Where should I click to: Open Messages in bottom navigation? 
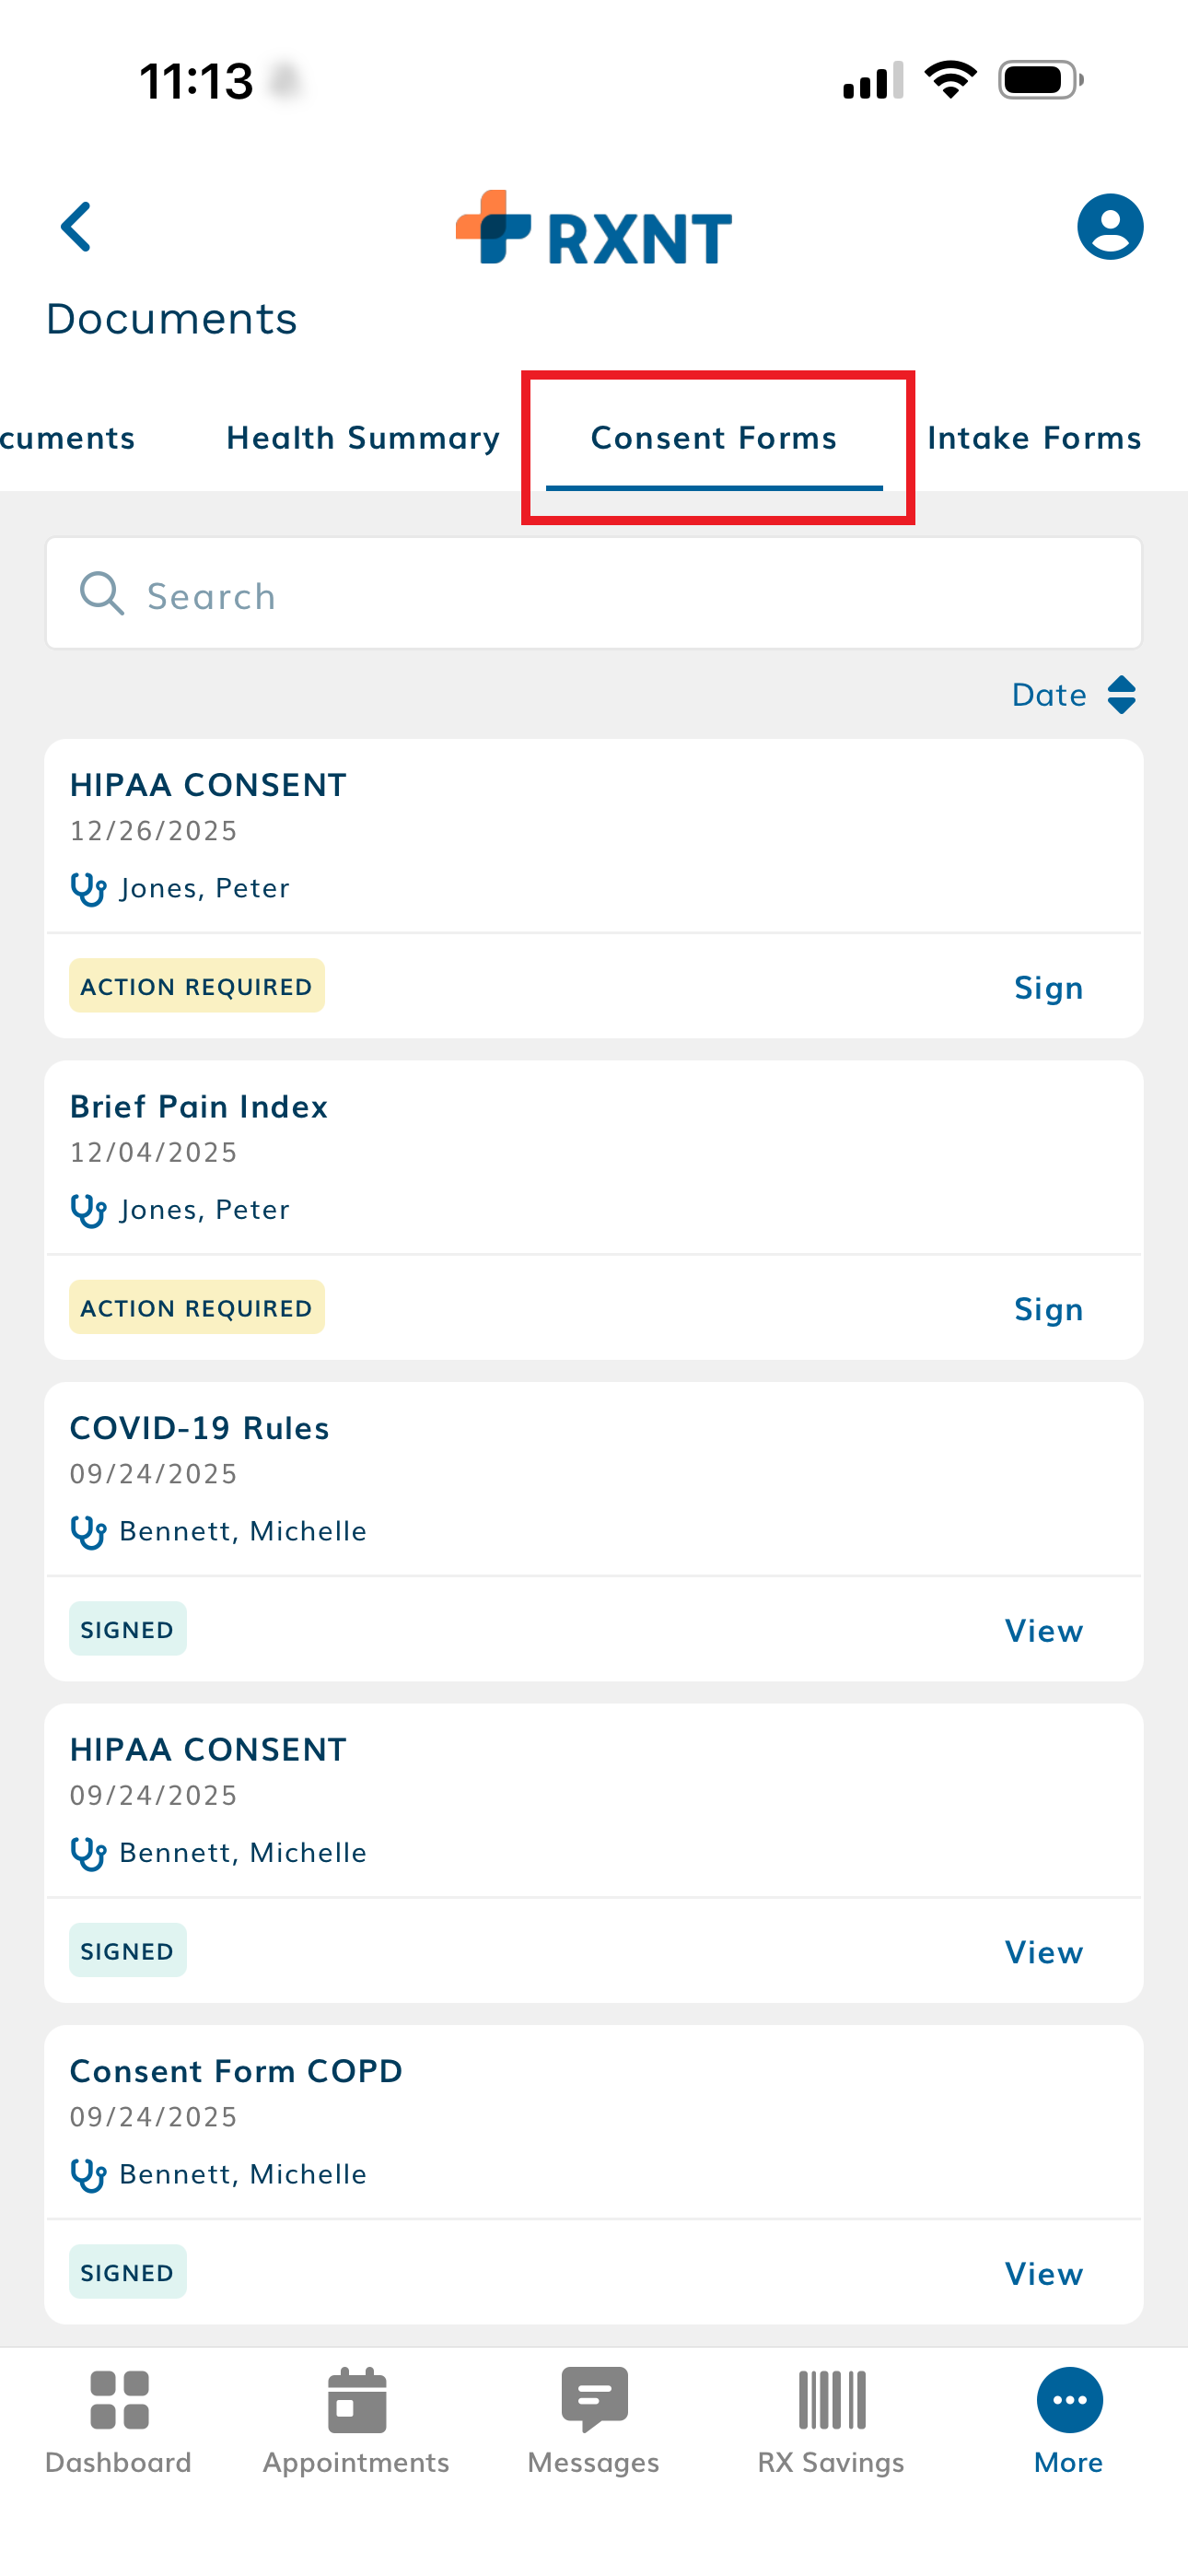click(x=594, y=2420)
